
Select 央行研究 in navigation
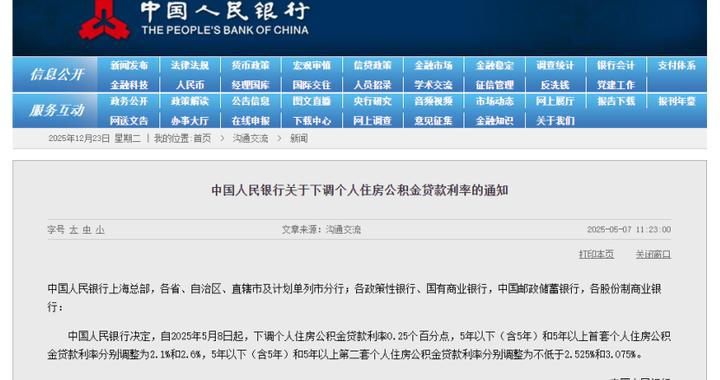(372, 101)
